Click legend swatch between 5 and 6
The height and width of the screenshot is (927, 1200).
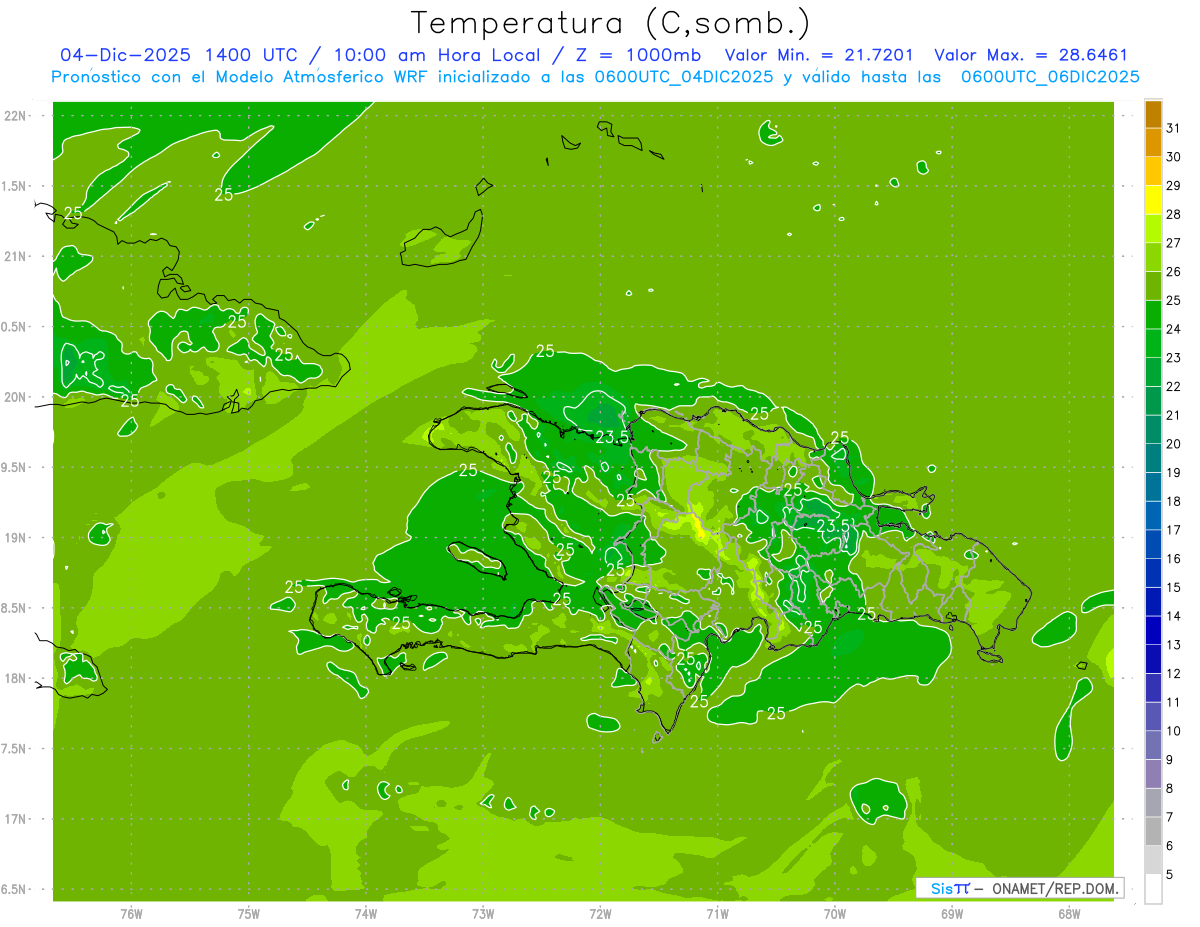pyautogui.click(x=1153, y=860)
